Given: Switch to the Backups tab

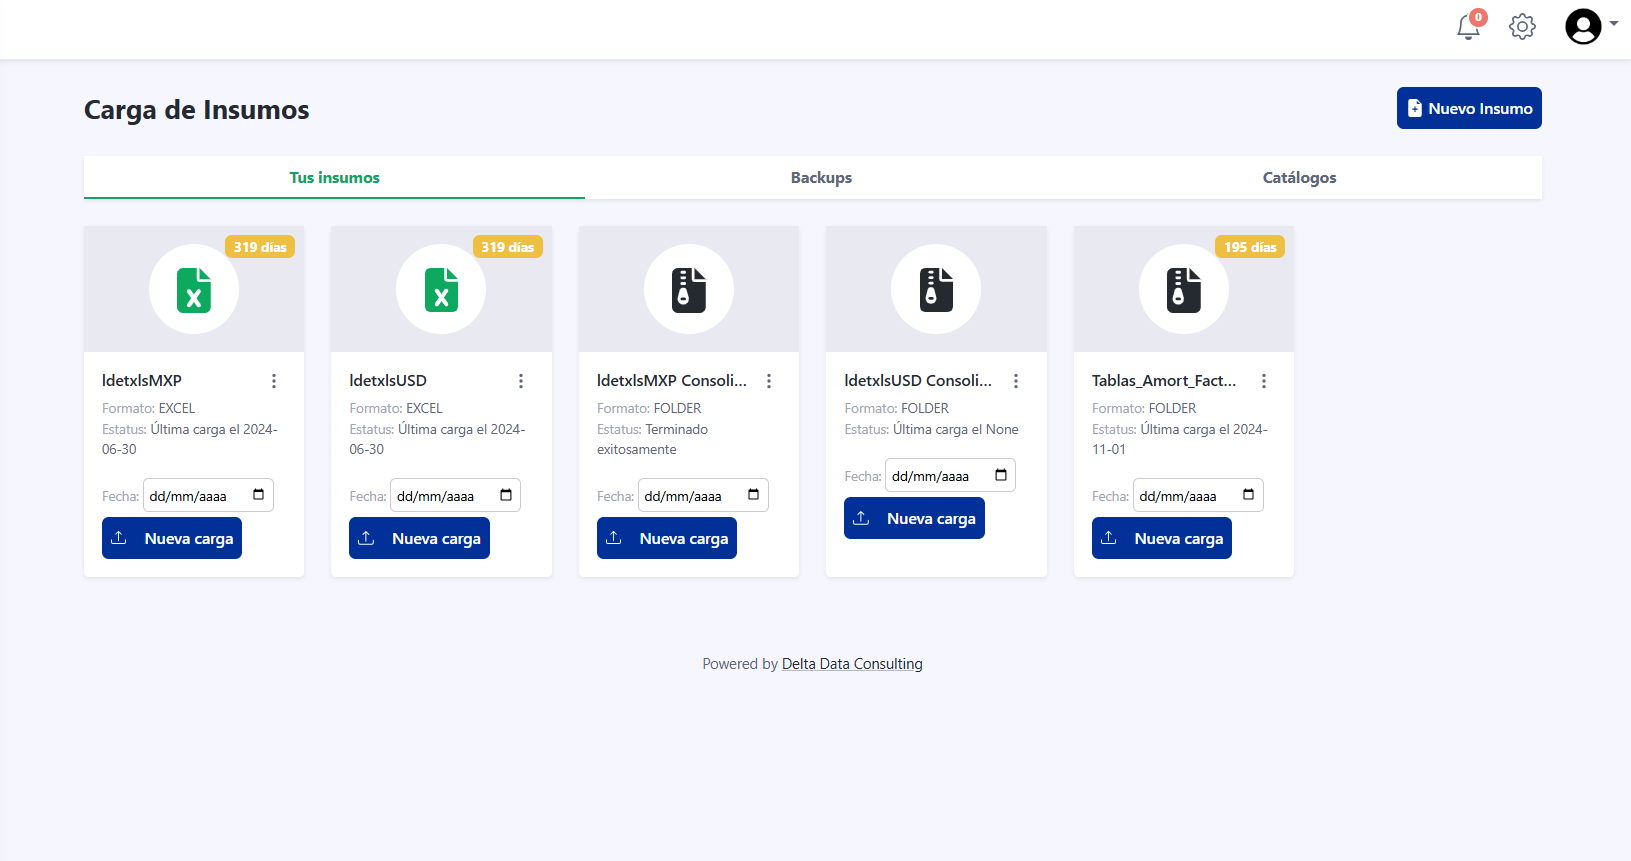Looking at the screenshot, I should [x=821, y=178].
